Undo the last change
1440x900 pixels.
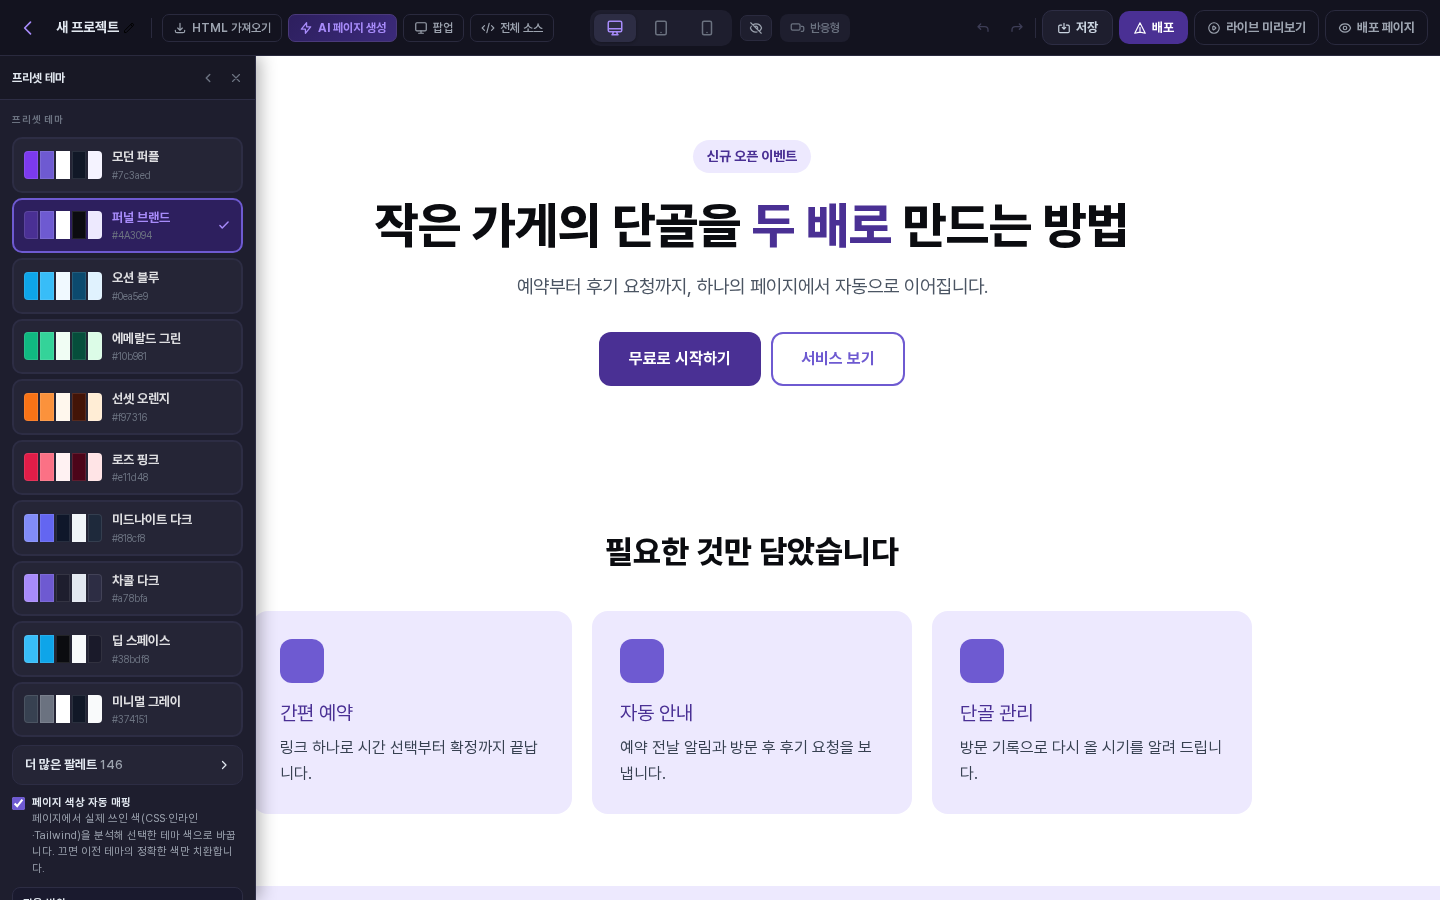pyautogui.click(x=983, y=28)
